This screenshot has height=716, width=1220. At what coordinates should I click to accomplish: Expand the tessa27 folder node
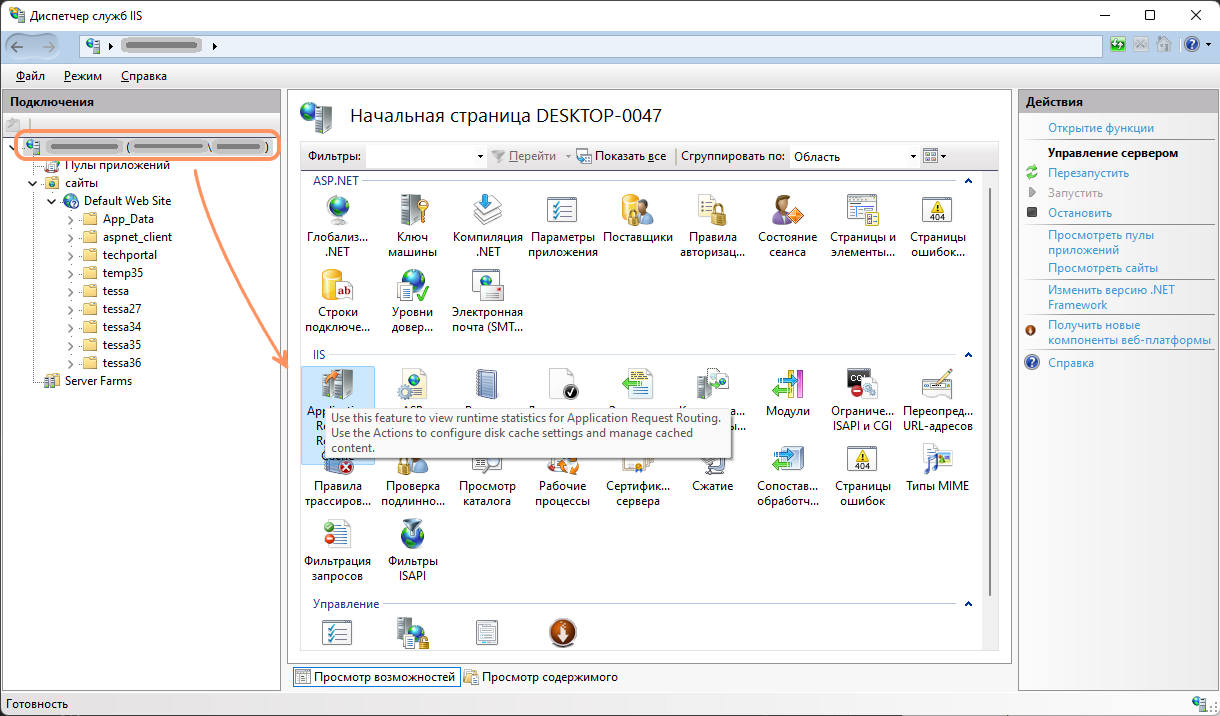[x=71, y=309]
